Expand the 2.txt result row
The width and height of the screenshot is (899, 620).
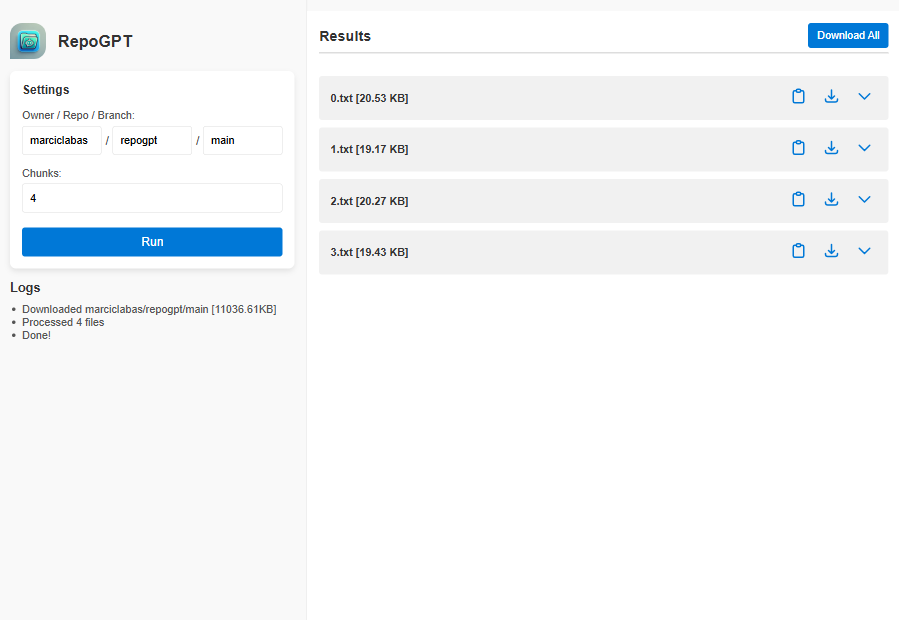coord(864,200)
